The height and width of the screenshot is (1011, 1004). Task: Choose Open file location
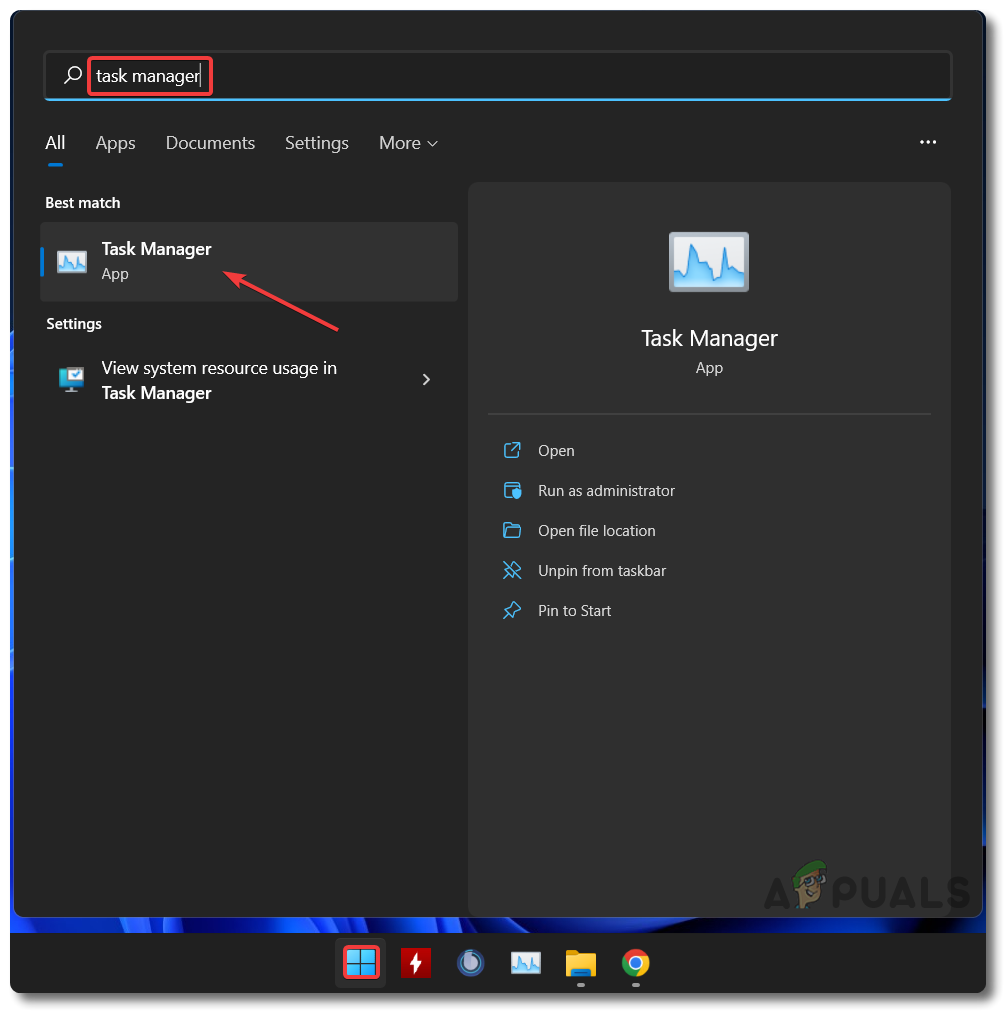[596, 531]
